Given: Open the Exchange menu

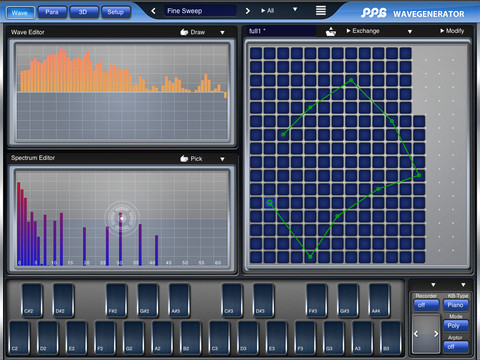Looking at the screenshot, I should point(363,31).
